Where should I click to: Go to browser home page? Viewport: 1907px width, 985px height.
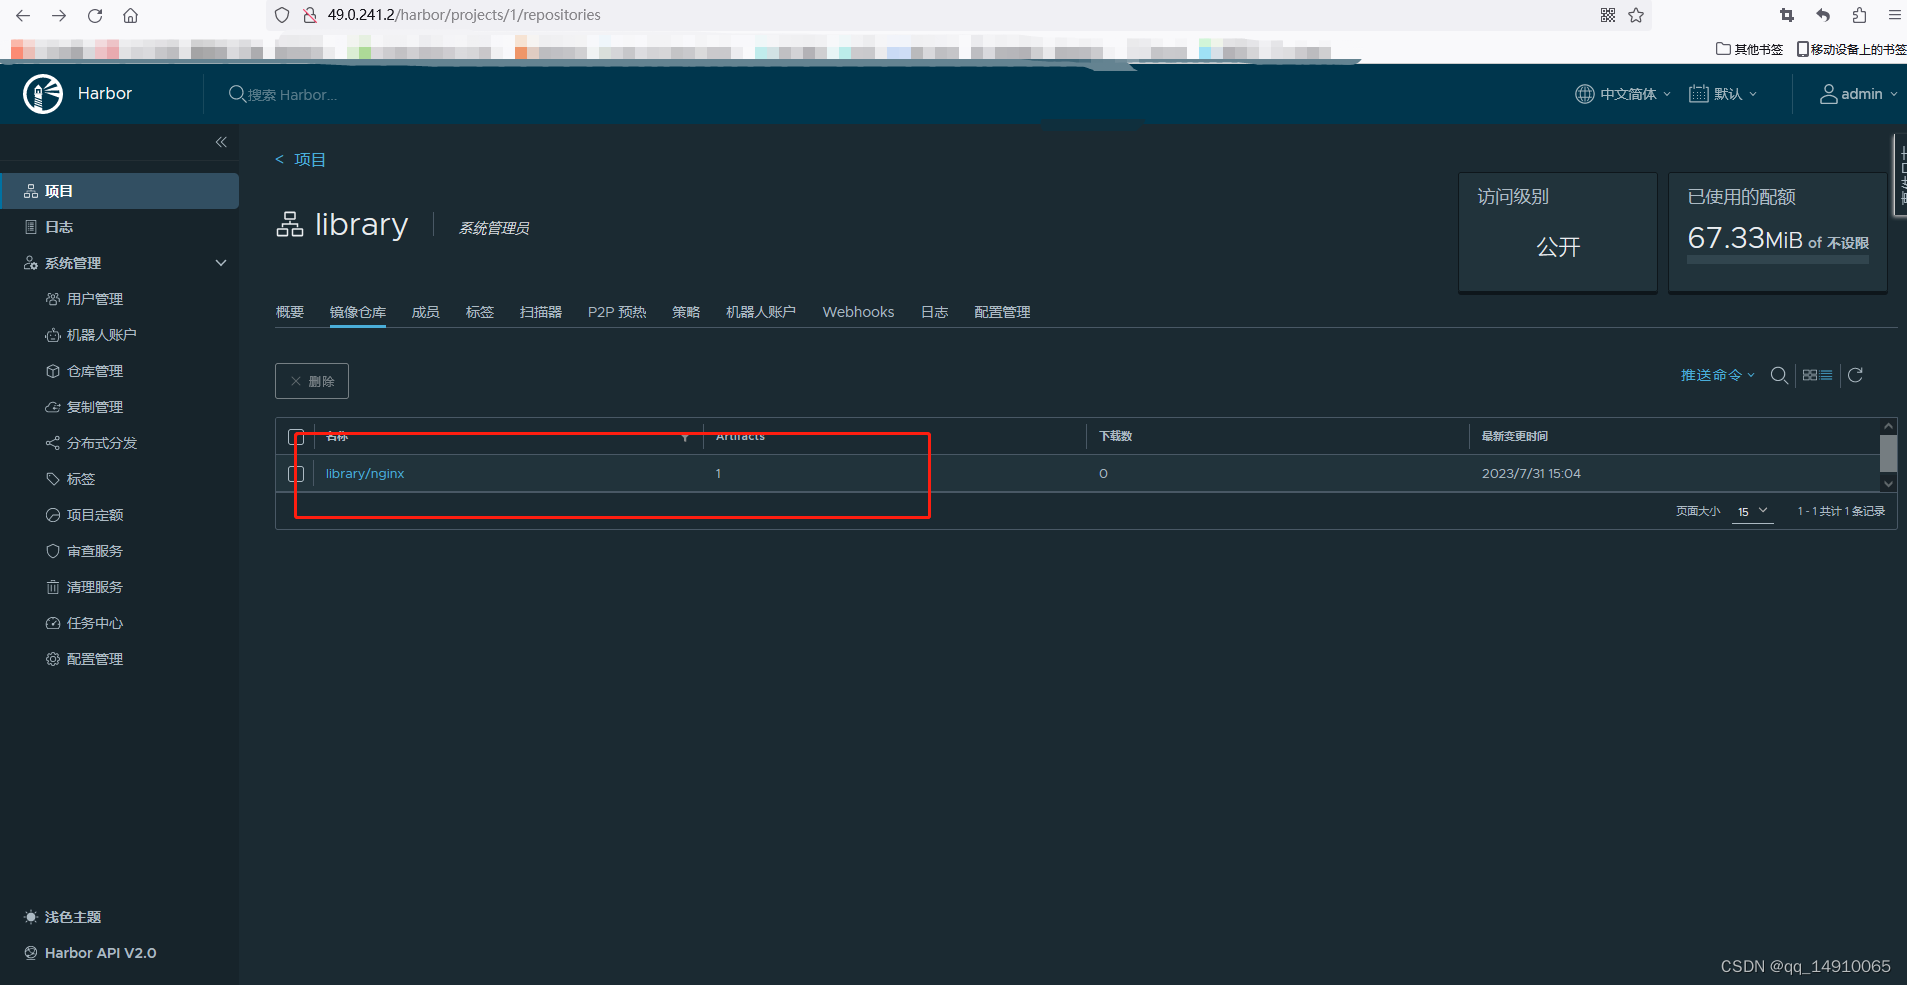point(130,15)
